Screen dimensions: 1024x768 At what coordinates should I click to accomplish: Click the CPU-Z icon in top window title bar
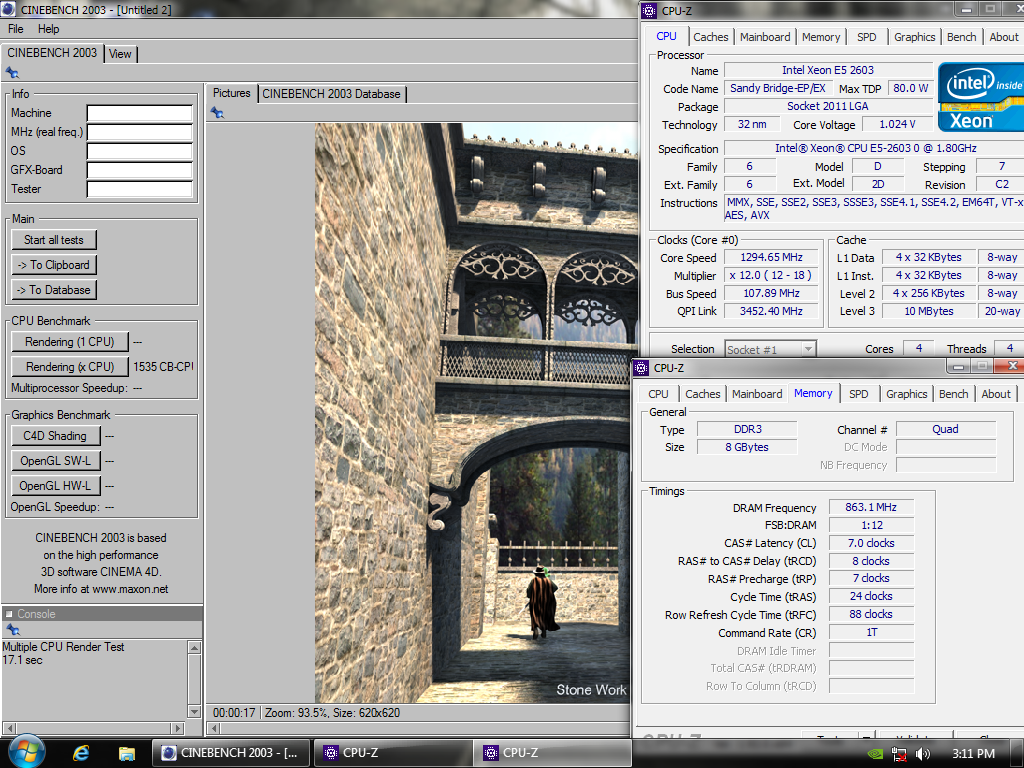pyautogui.click(x=648, y=10)
